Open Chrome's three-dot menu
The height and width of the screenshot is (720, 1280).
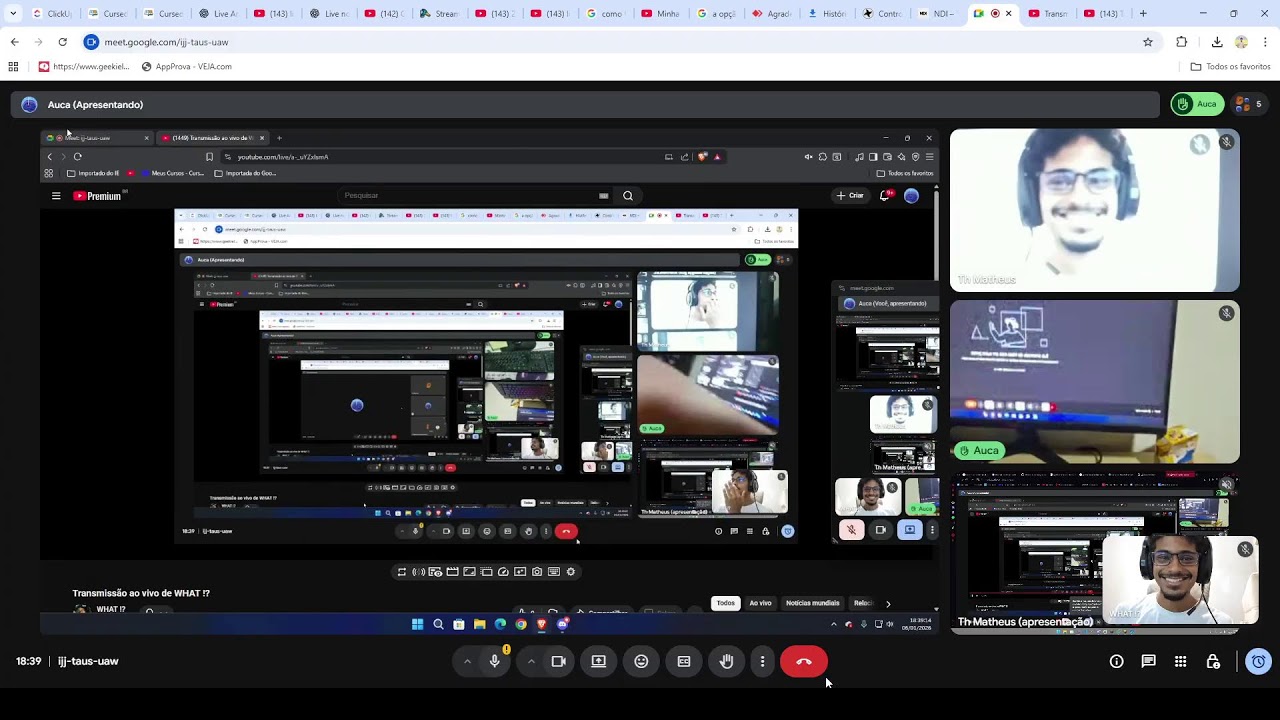tap(1265, 42)
